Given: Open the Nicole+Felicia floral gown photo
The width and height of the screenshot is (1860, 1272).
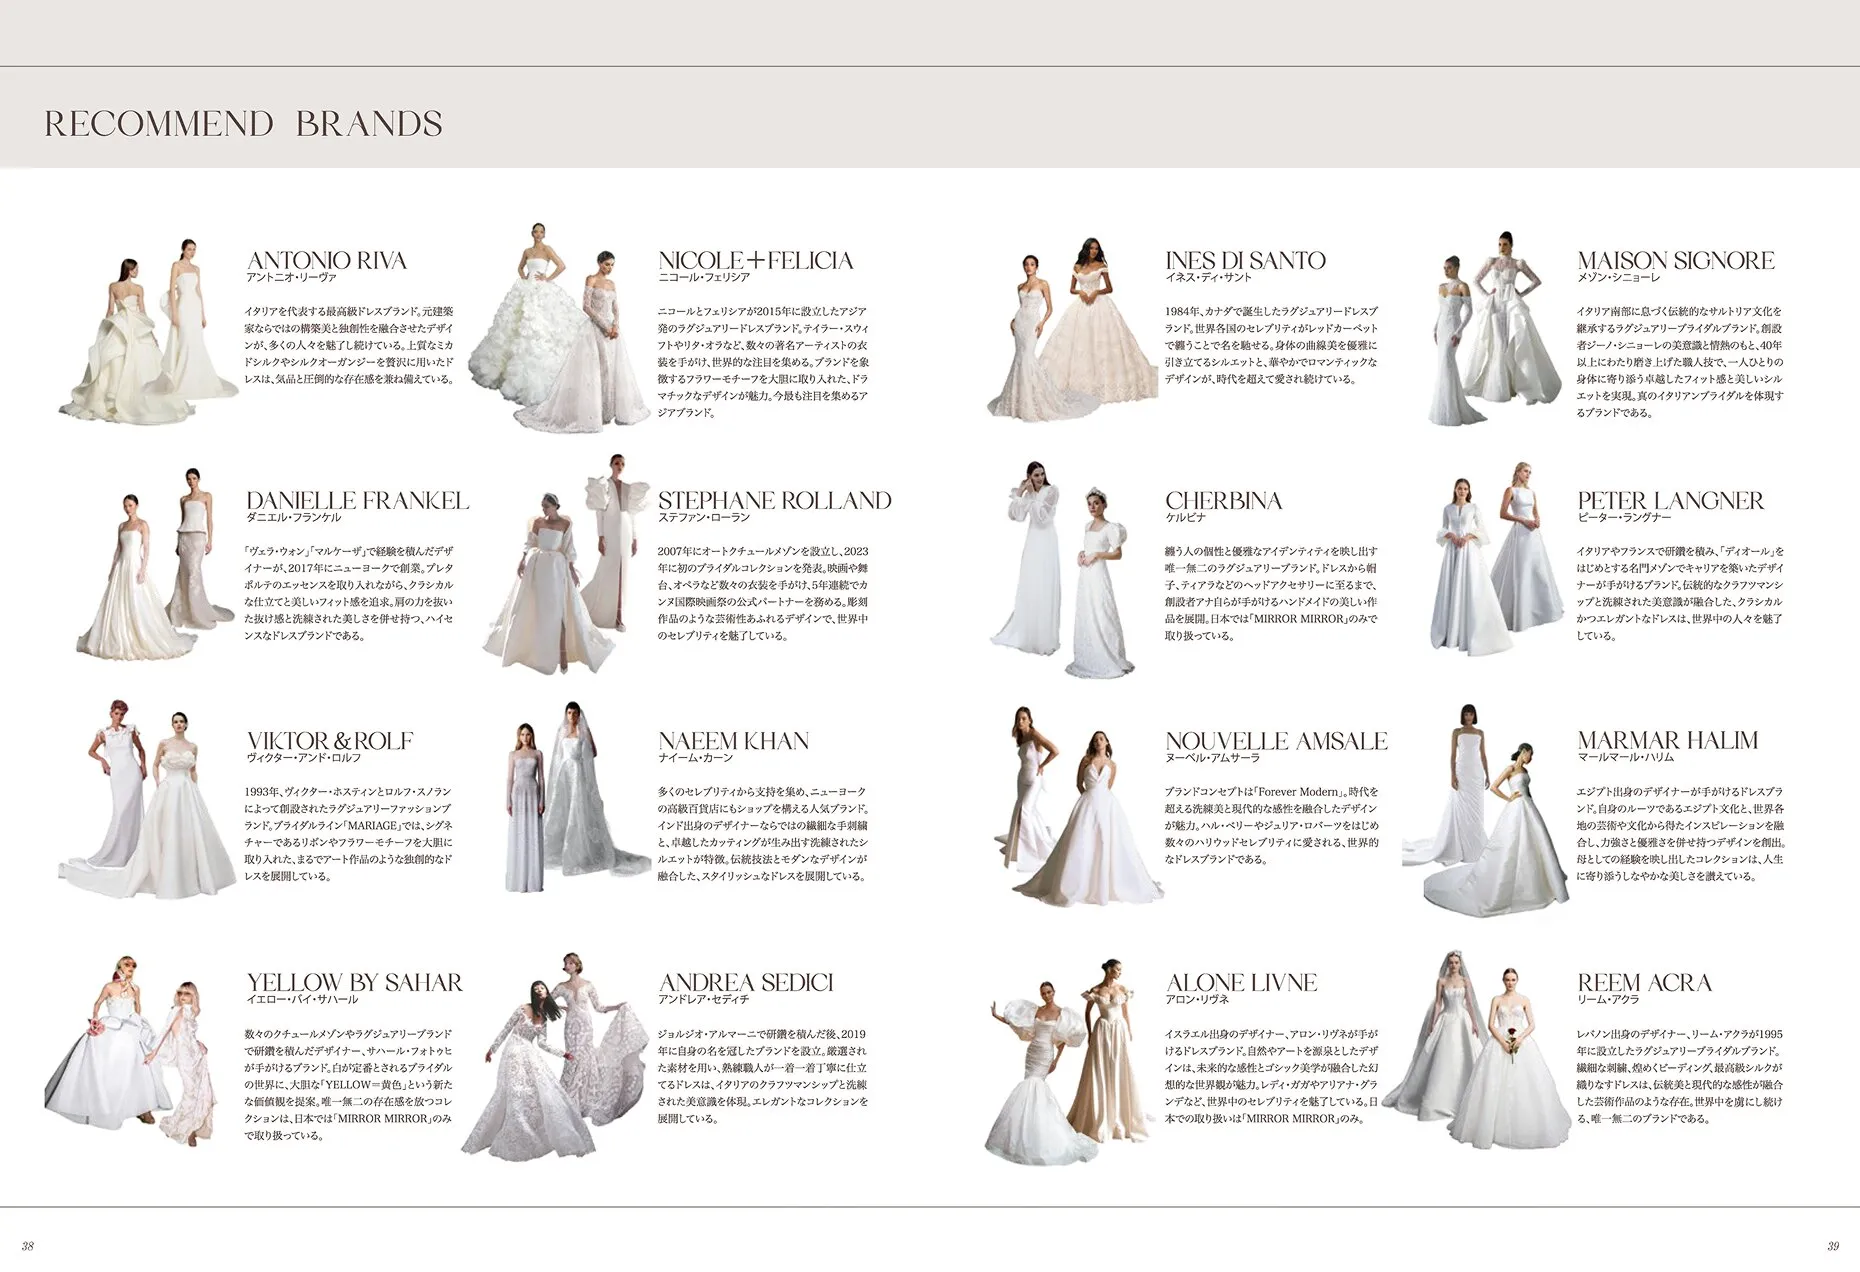Looking at the screenshot, I should [x=560, y=328].
